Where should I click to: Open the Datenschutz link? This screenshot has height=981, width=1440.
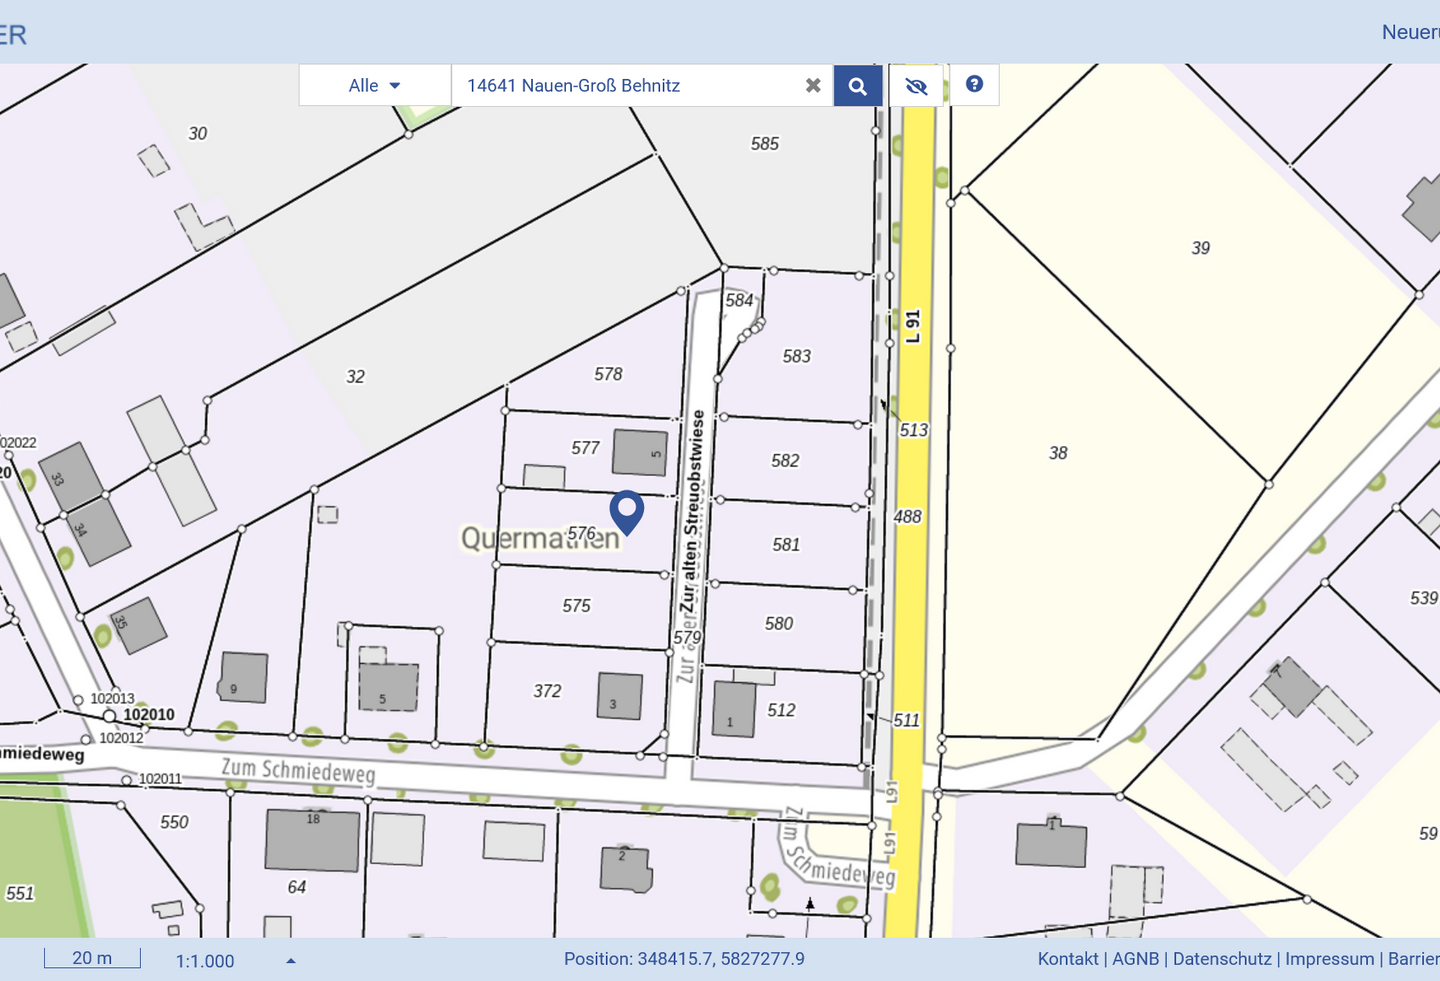click(1222, 959)
